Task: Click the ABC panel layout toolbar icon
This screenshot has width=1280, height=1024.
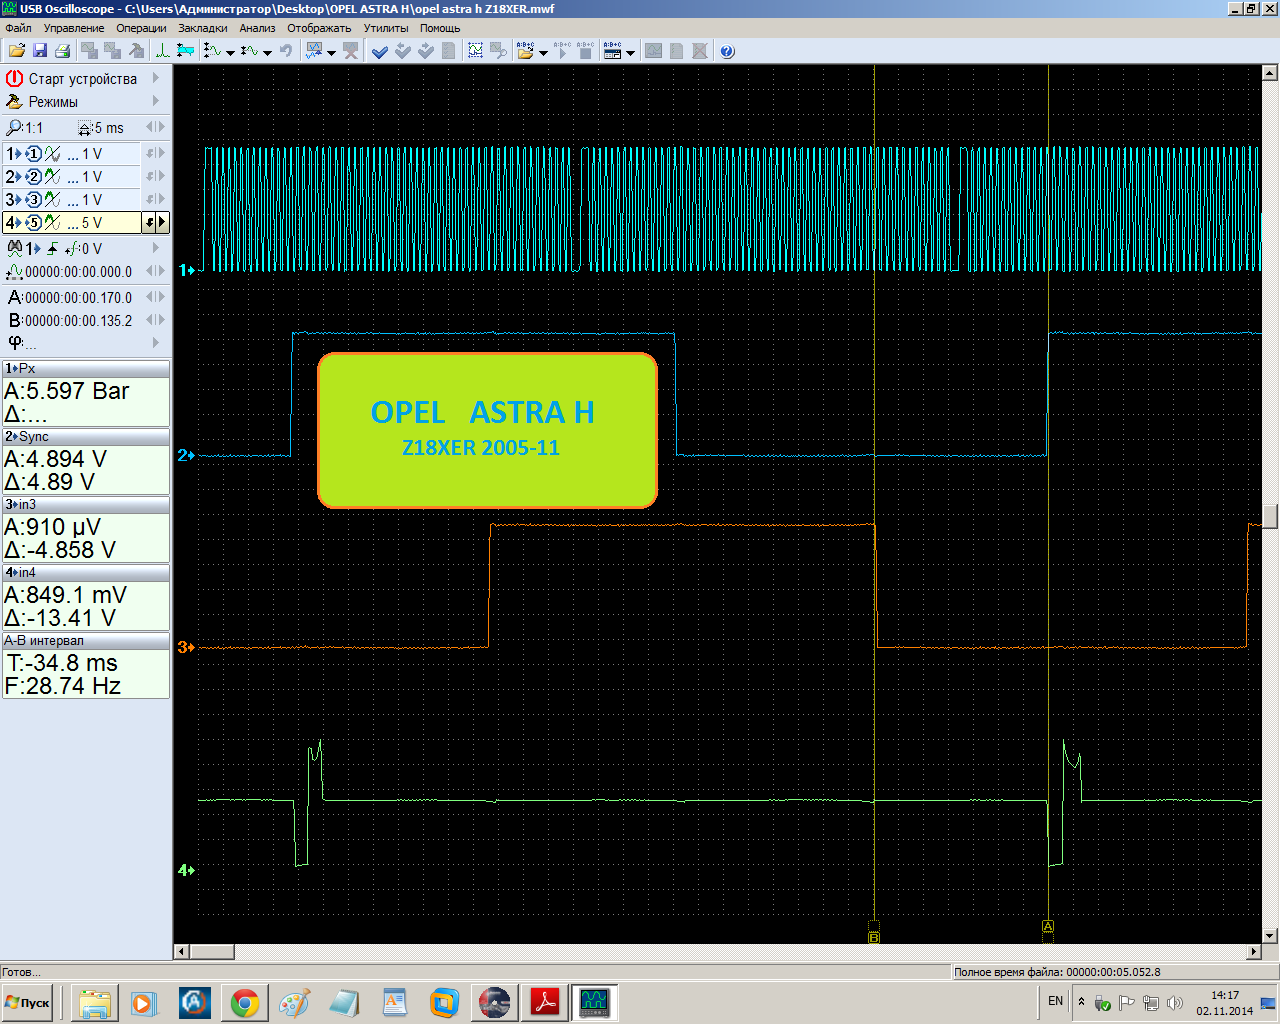Action: click(612, 51)
